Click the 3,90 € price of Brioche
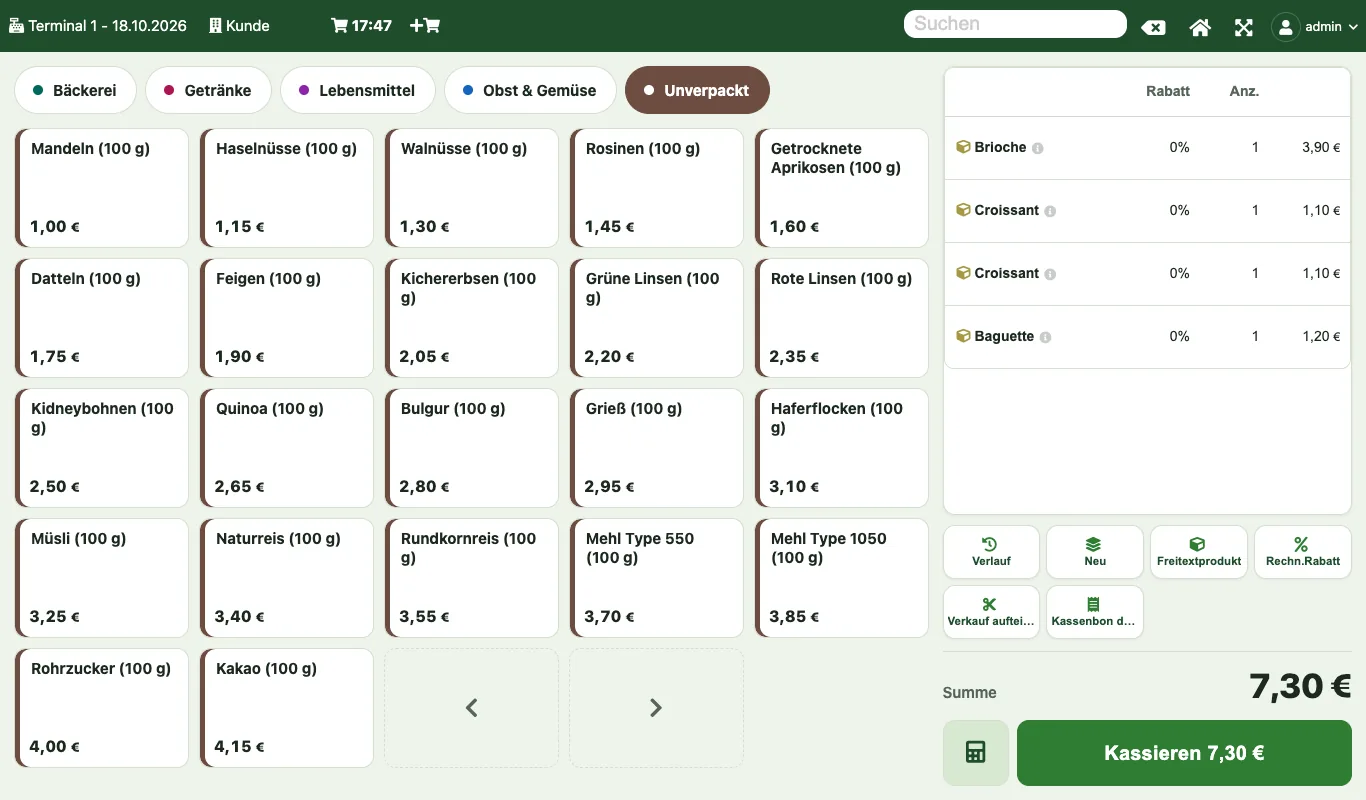This screenshot has height=800, width=1366. tap(1321, 148)
